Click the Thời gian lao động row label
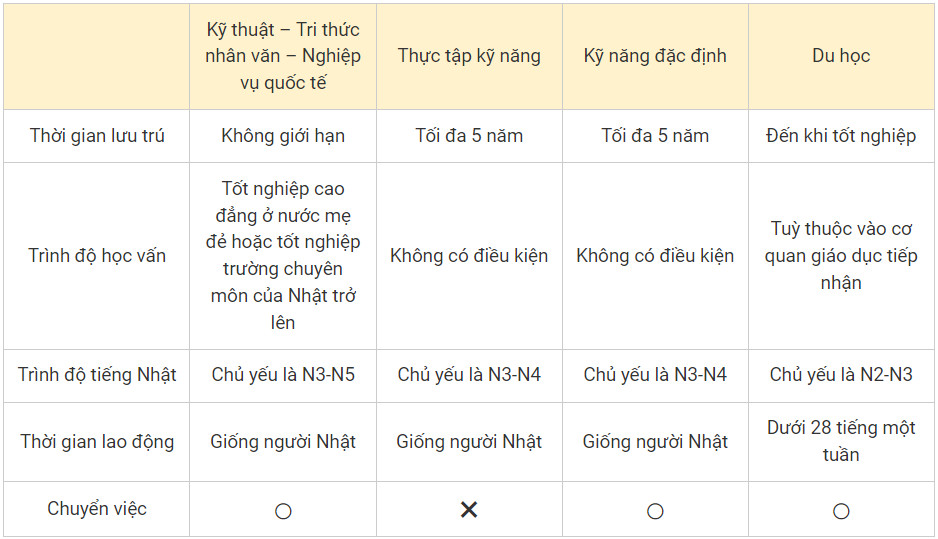938x539 pixels. [x=97, y=441]
